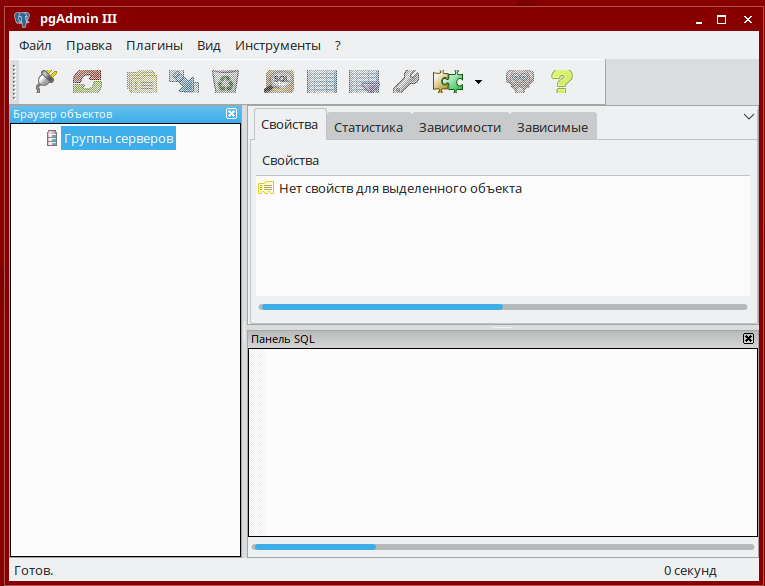Open the plugins dropdown arrow
Screen dimensions: 765x586
(479, 81)
